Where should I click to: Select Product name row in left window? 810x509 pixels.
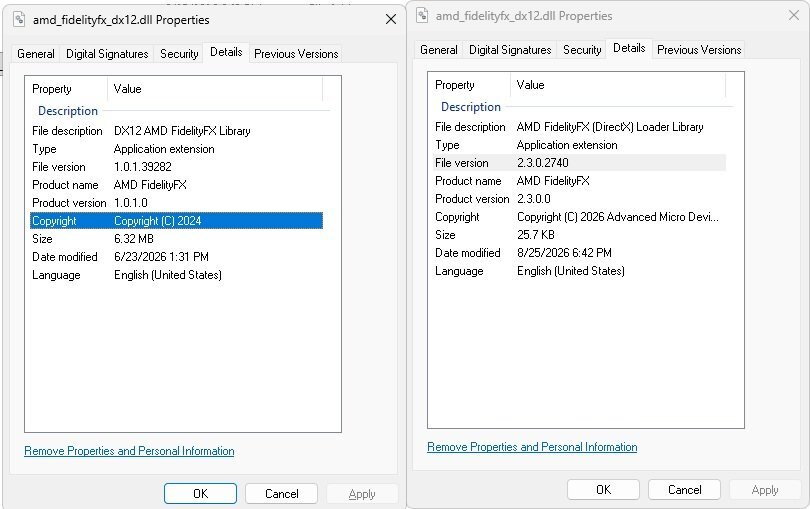point(176,184)
